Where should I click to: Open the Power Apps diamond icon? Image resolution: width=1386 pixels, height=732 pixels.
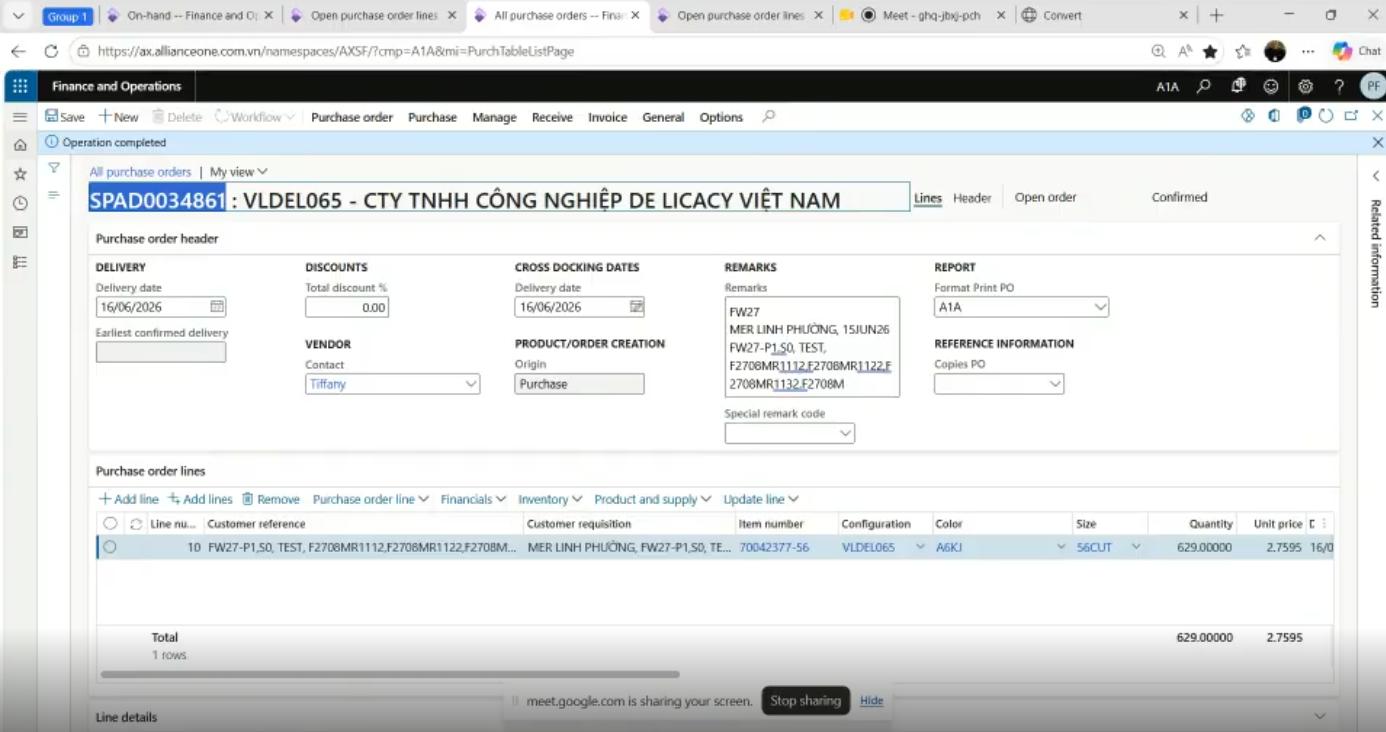[x=1248, y=116]
